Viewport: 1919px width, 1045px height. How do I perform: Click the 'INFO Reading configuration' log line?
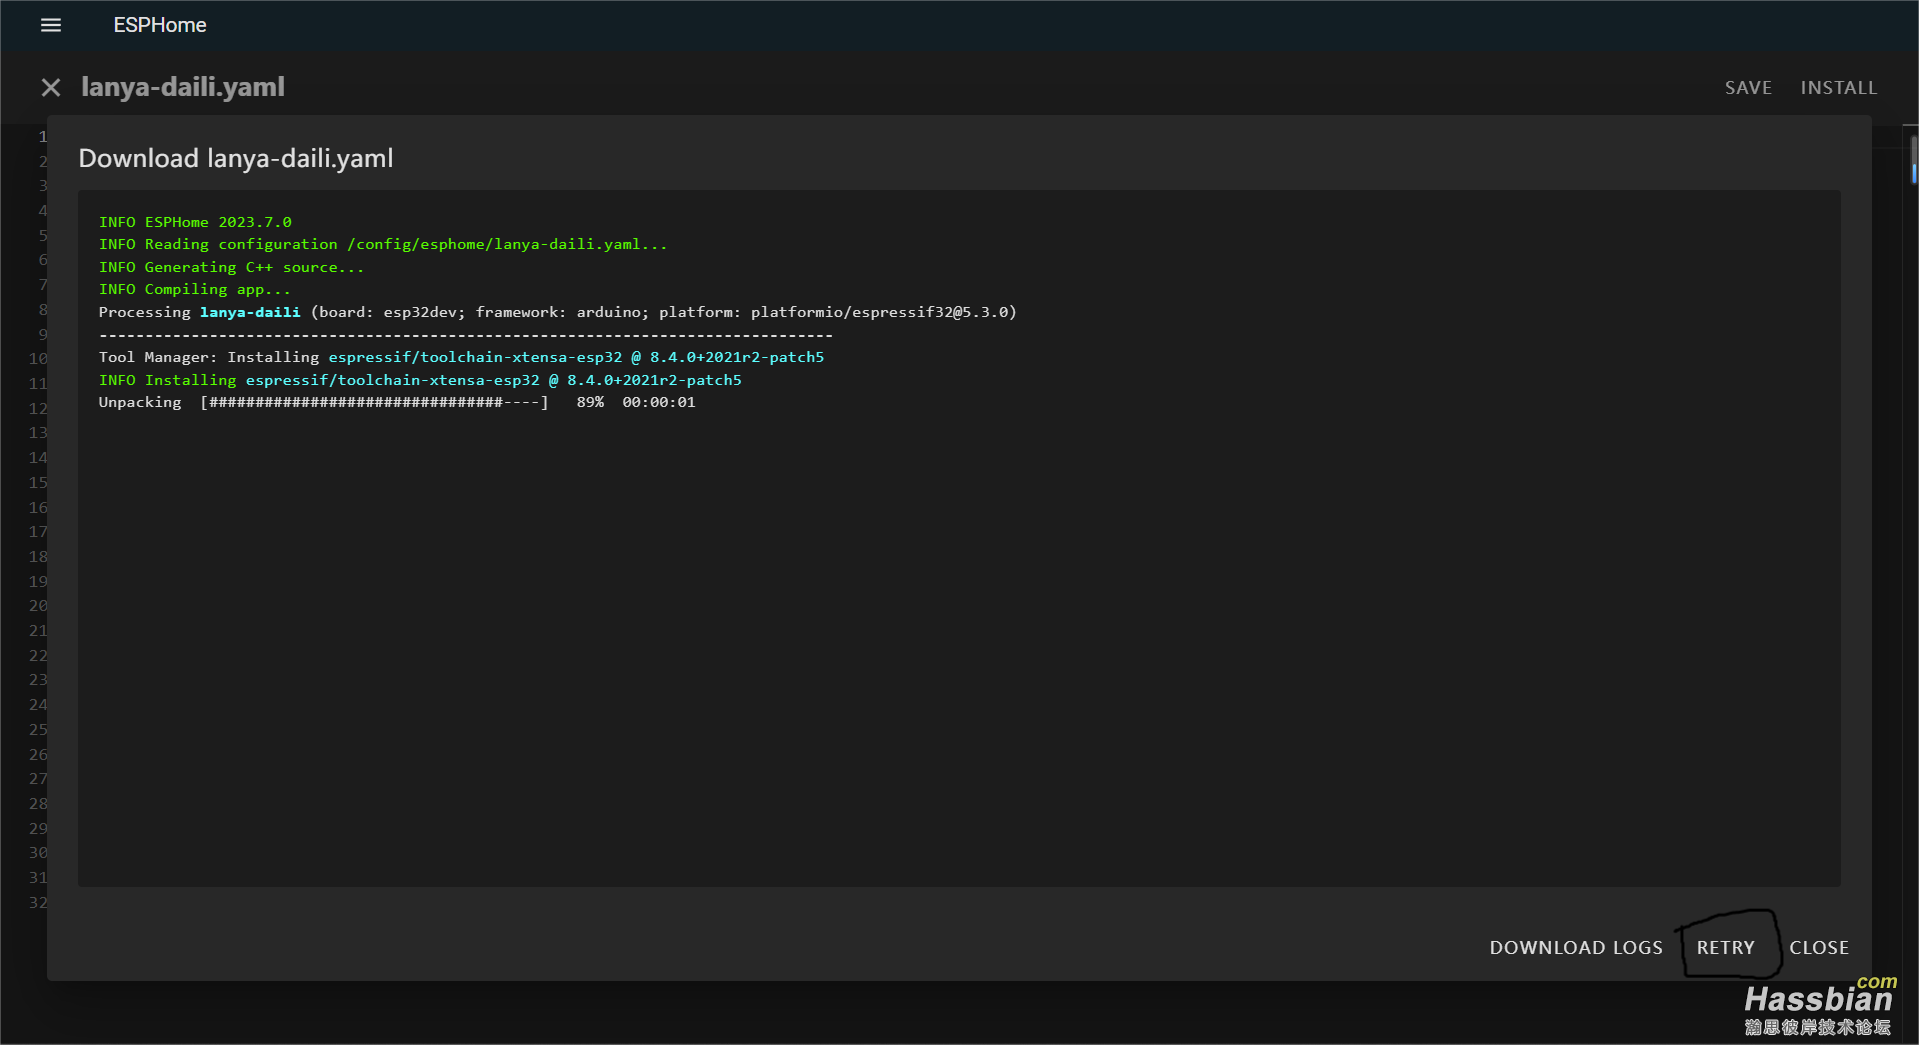[x=382, y=244]
